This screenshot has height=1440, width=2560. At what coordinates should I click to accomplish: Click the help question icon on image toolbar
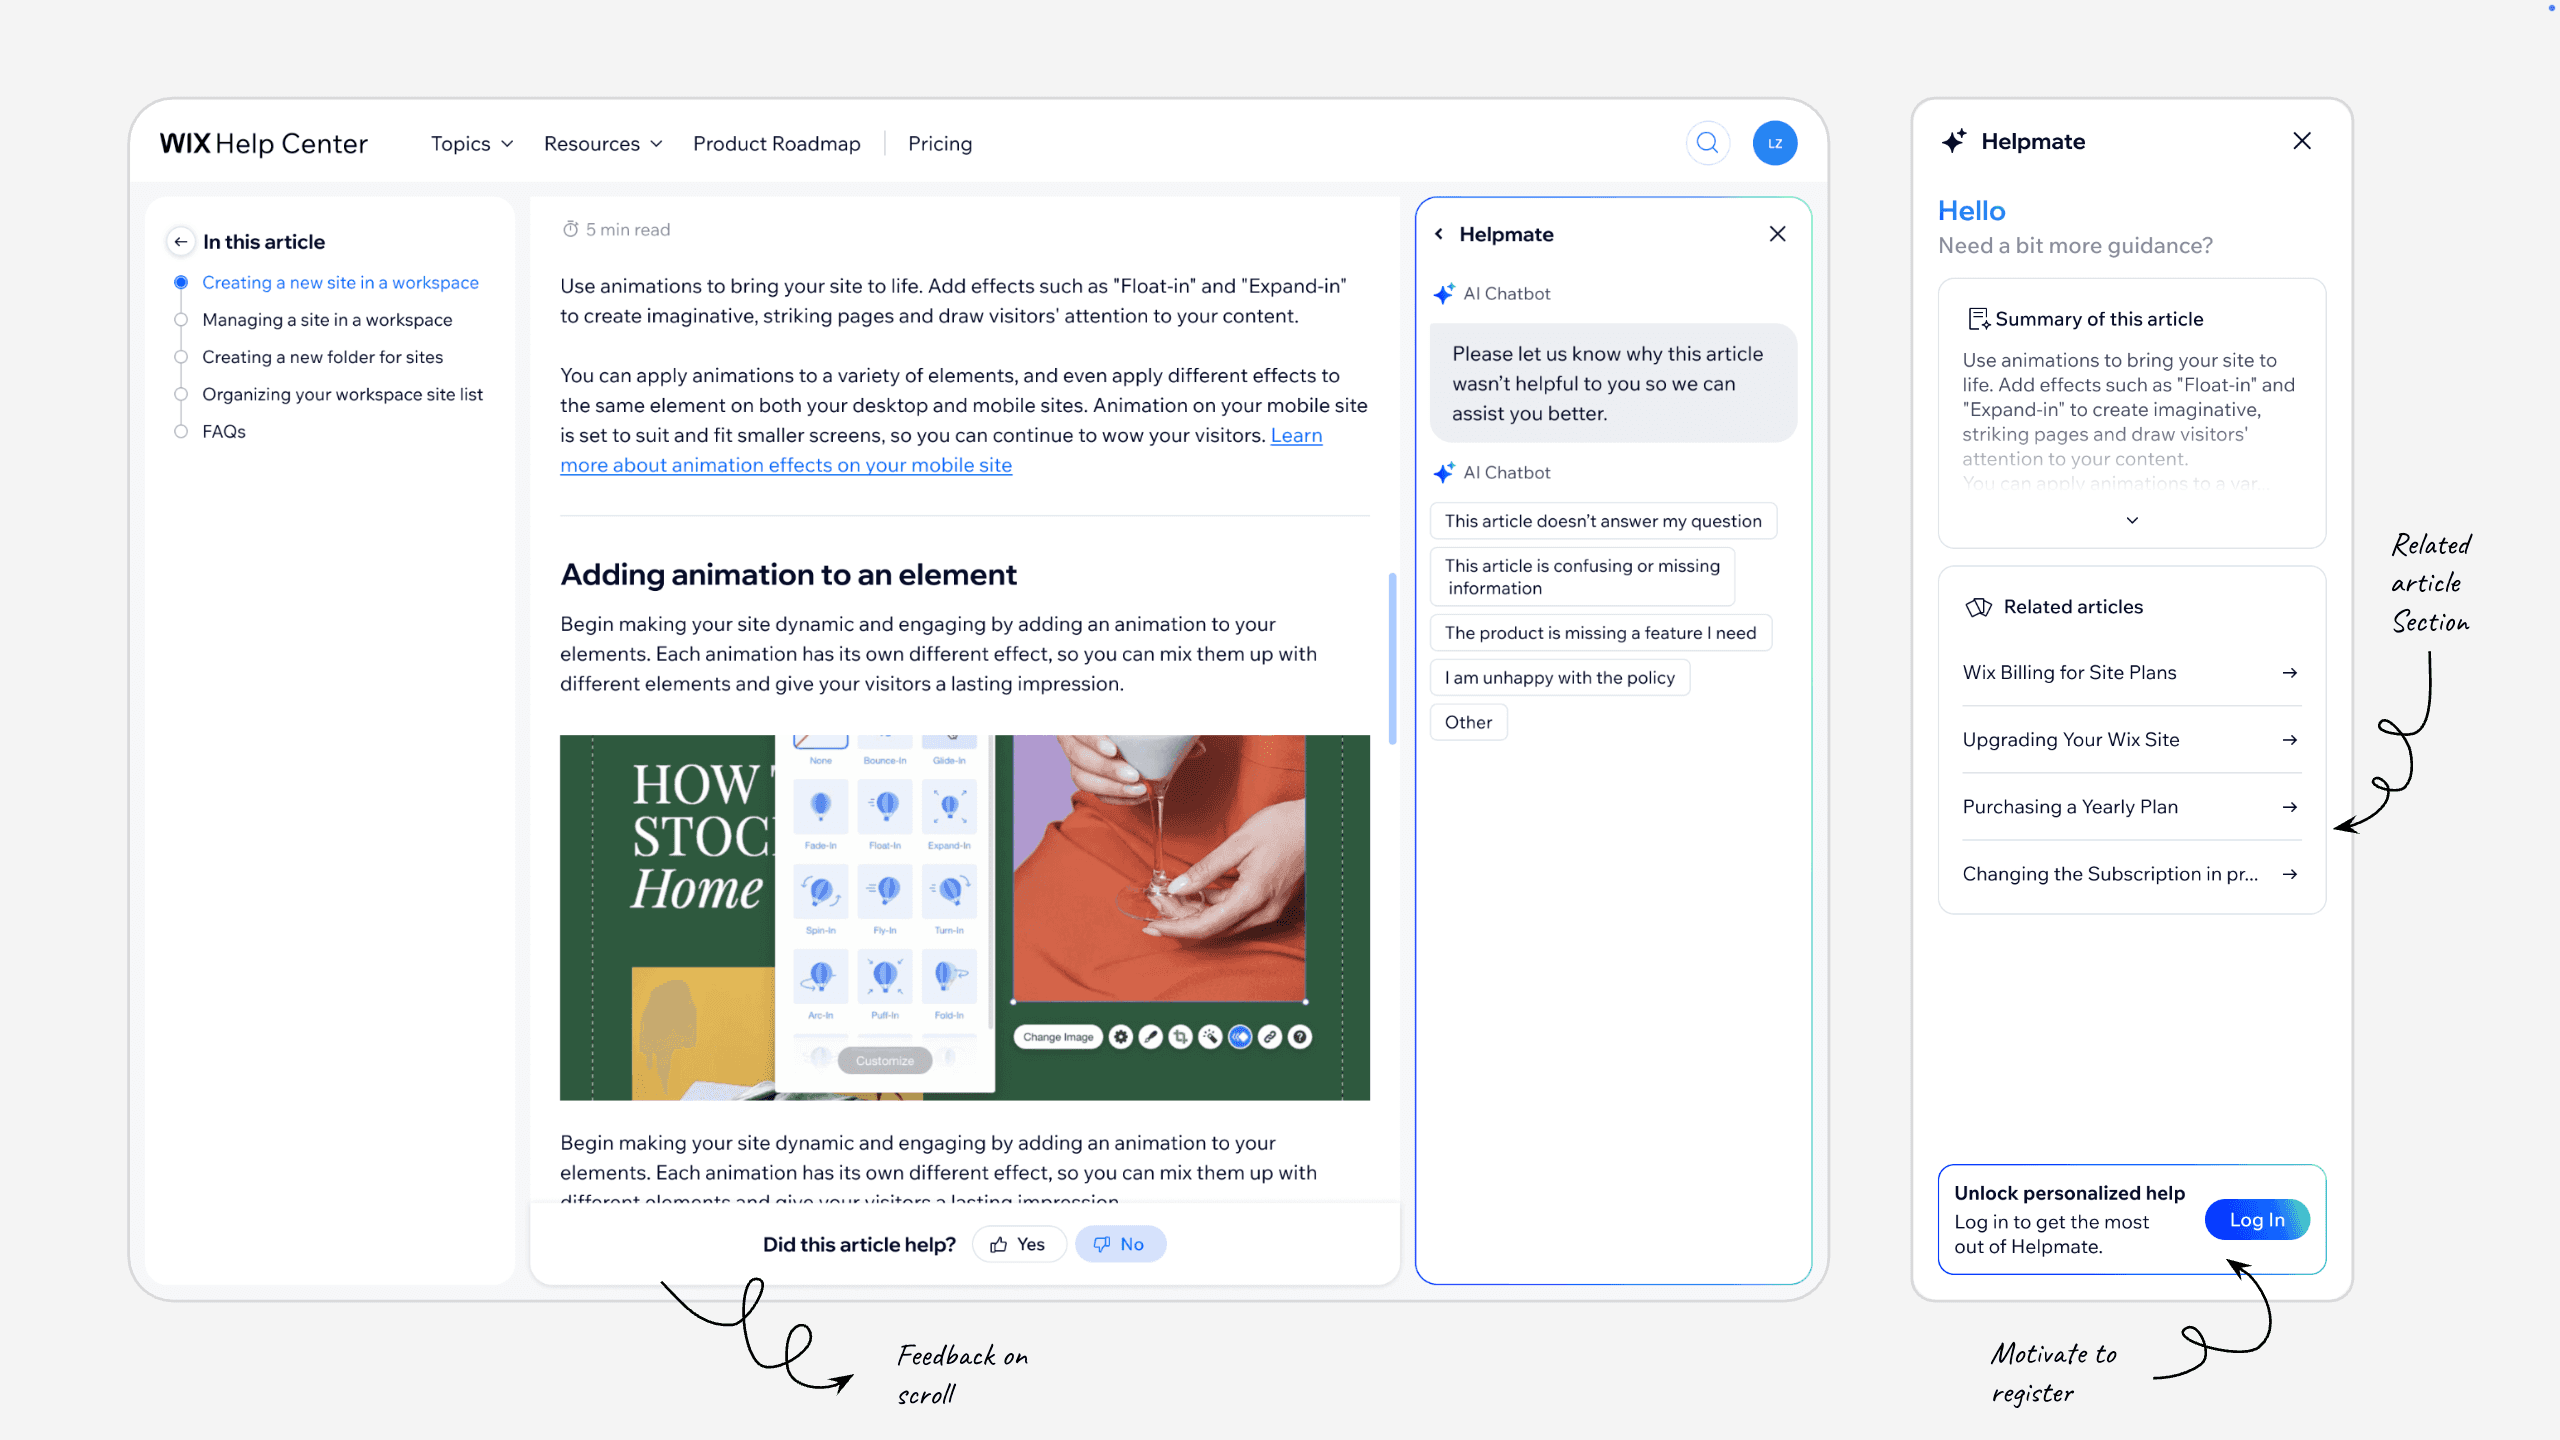coord(1300,1037)
